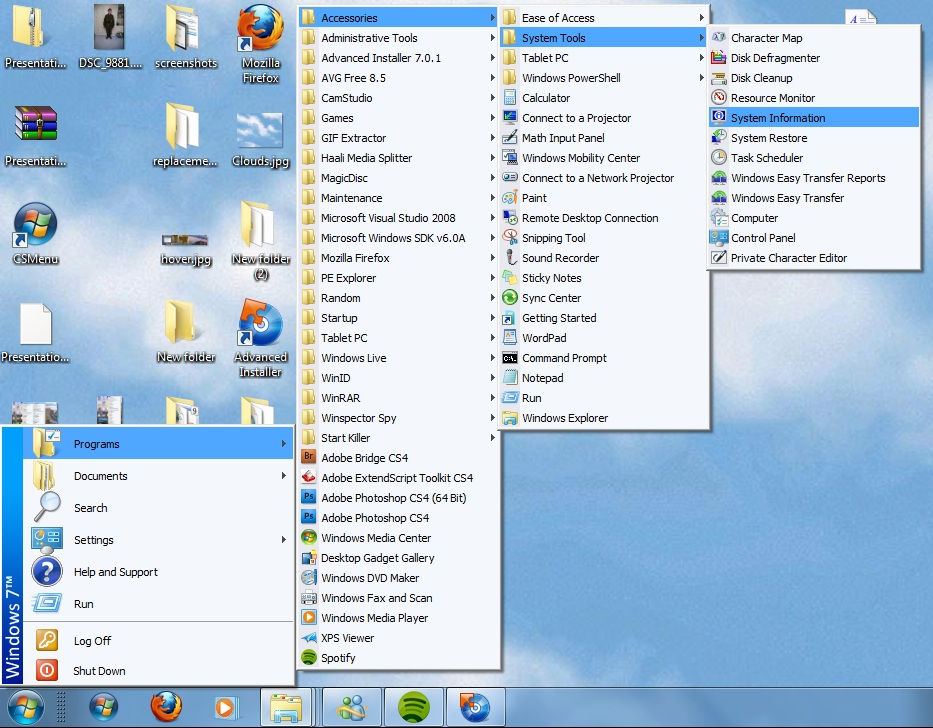The width and height of the screenshot is (933, 728).
Task: Select Search in the Start menu
Action: pyautogui.click(x=158, y=508)
